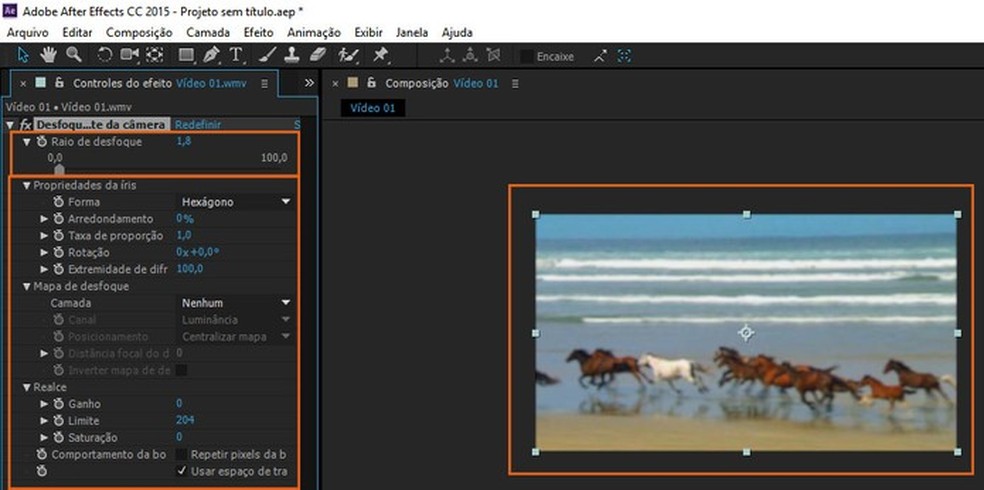
Task: Click Redefinir to reset the effect
Action: pyautogui.click(x=198, y=125)
